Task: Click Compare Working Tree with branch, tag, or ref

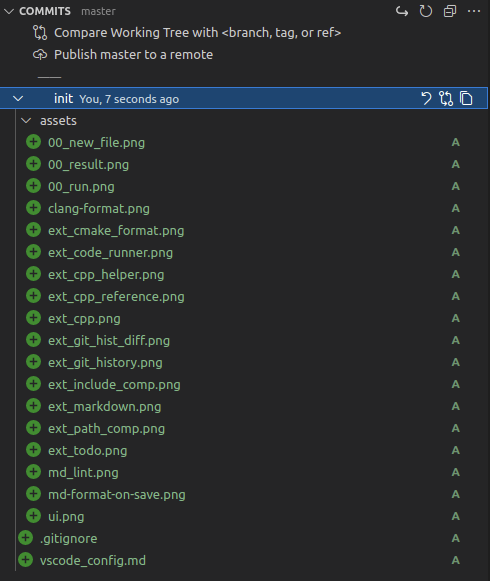Action: pyautogui.click(x=197, y=33)
